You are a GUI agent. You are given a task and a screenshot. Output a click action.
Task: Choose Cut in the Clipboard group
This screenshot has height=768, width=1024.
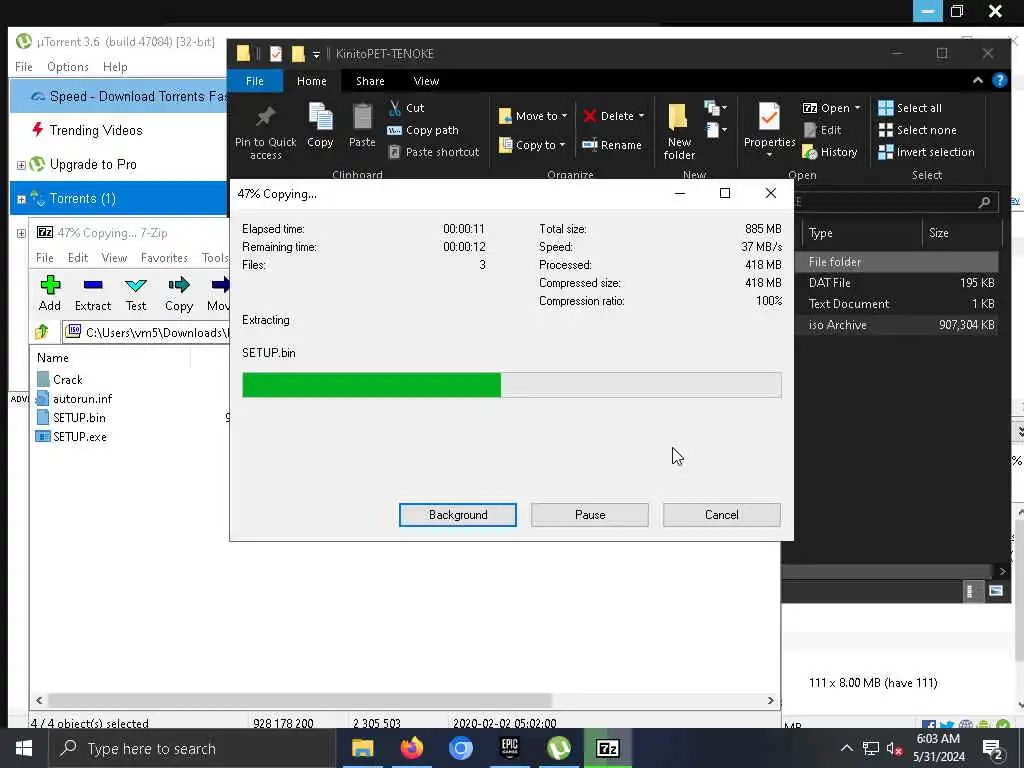coord(406,108)
